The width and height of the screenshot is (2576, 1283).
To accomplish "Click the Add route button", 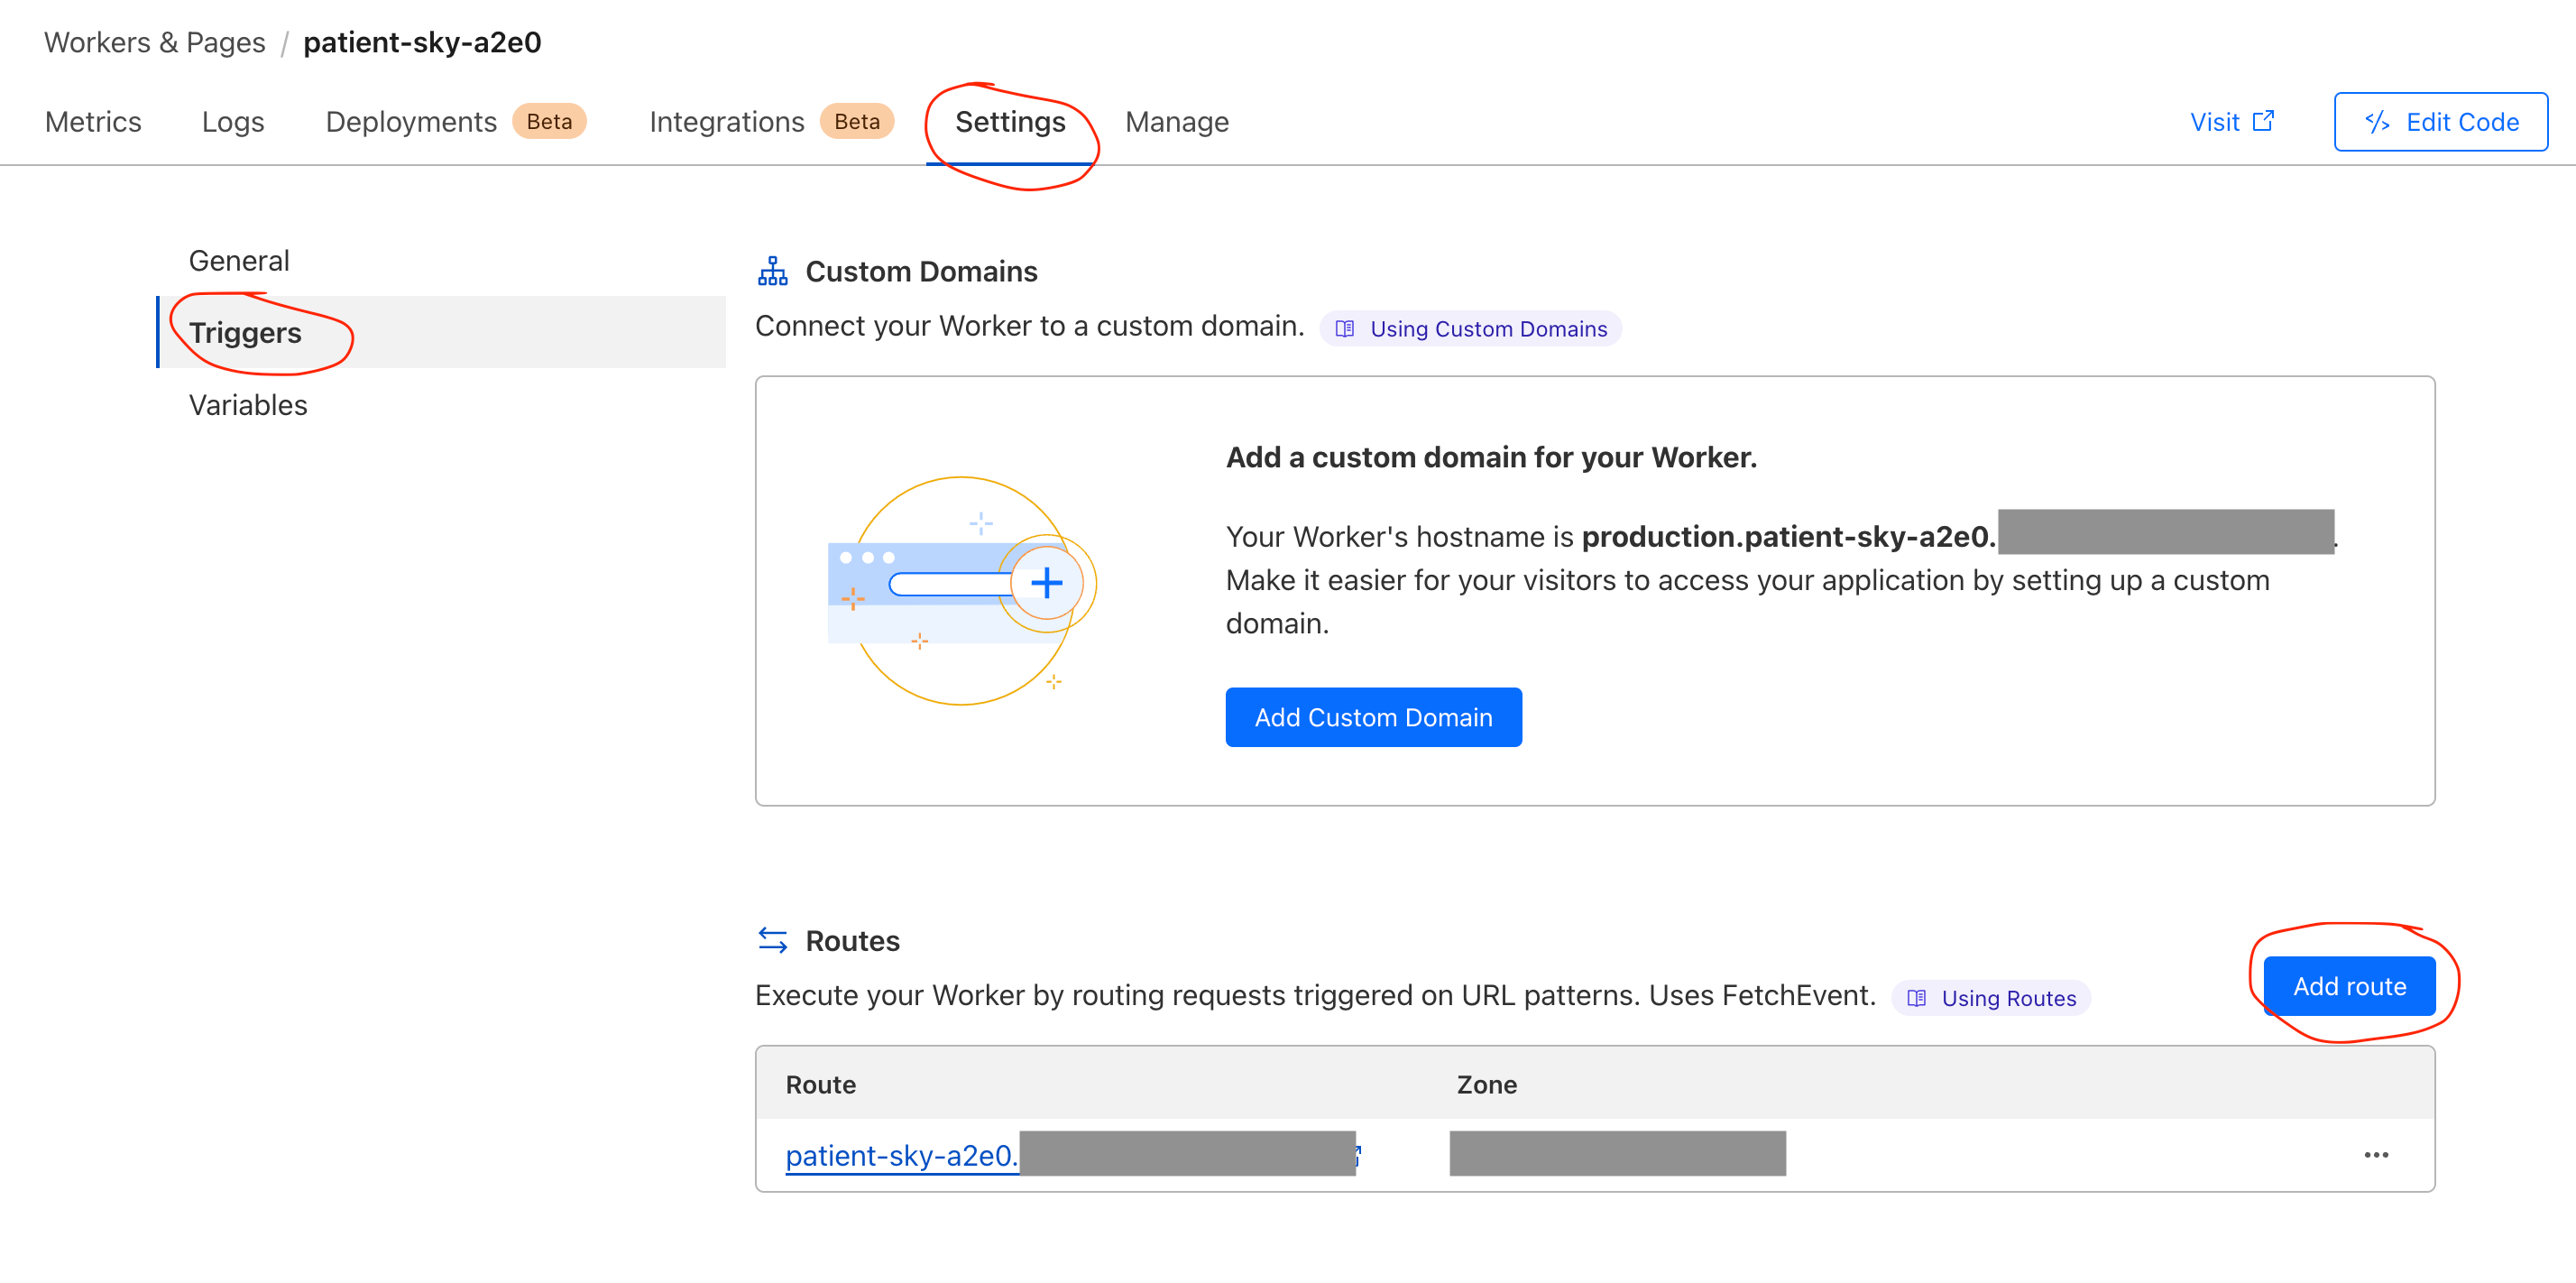I will 2348,986.
